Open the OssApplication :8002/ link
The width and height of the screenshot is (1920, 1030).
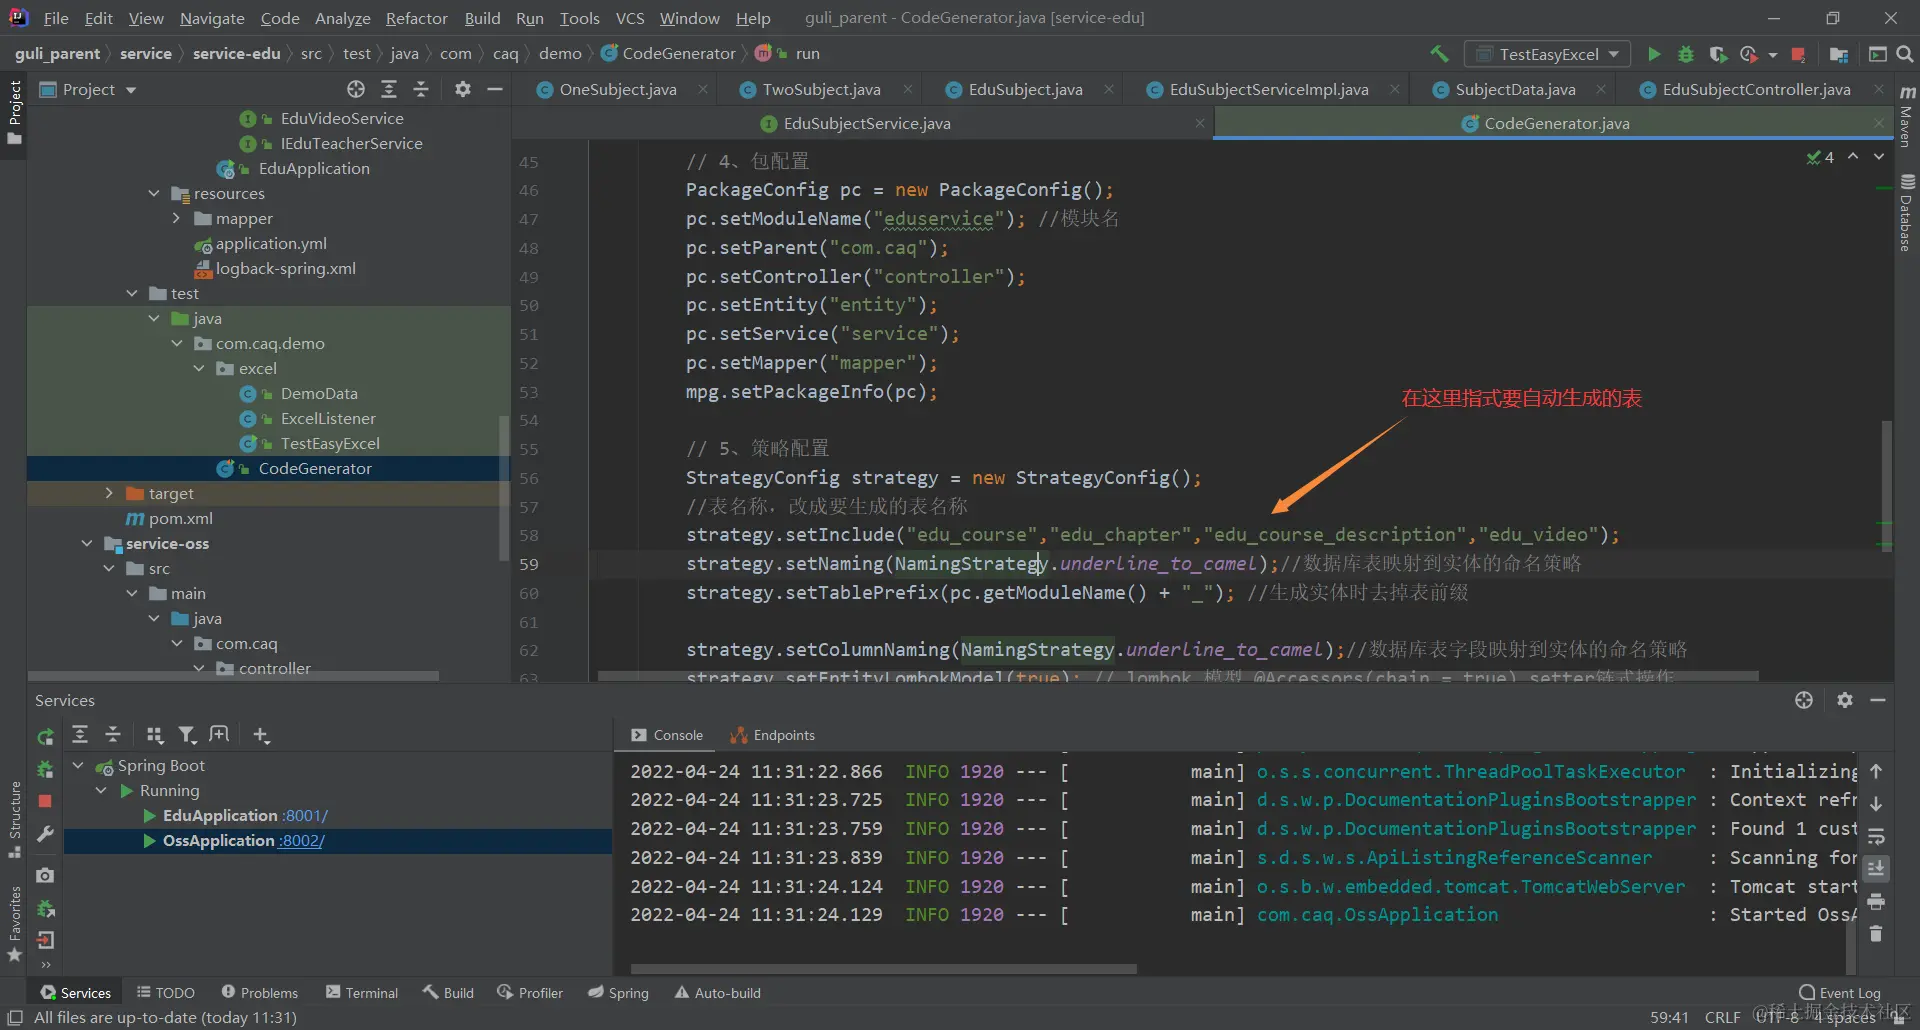tap(301, 841)
